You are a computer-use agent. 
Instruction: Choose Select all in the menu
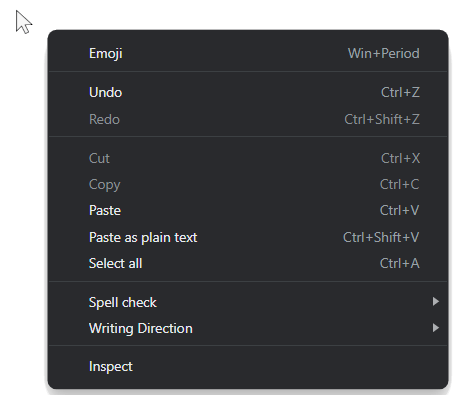pyautogui.click(x=248, y=263)
